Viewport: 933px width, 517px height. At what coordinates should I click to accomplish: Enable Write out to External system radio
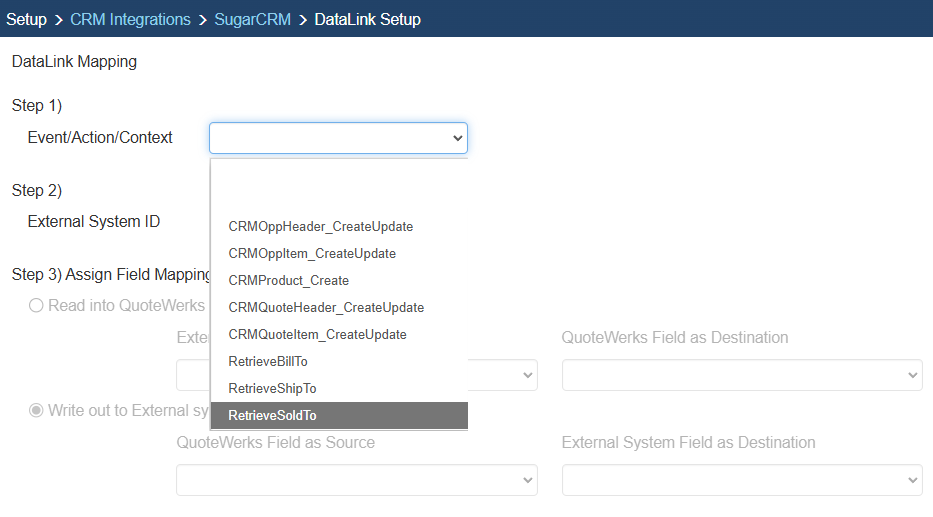pos(36,410)
